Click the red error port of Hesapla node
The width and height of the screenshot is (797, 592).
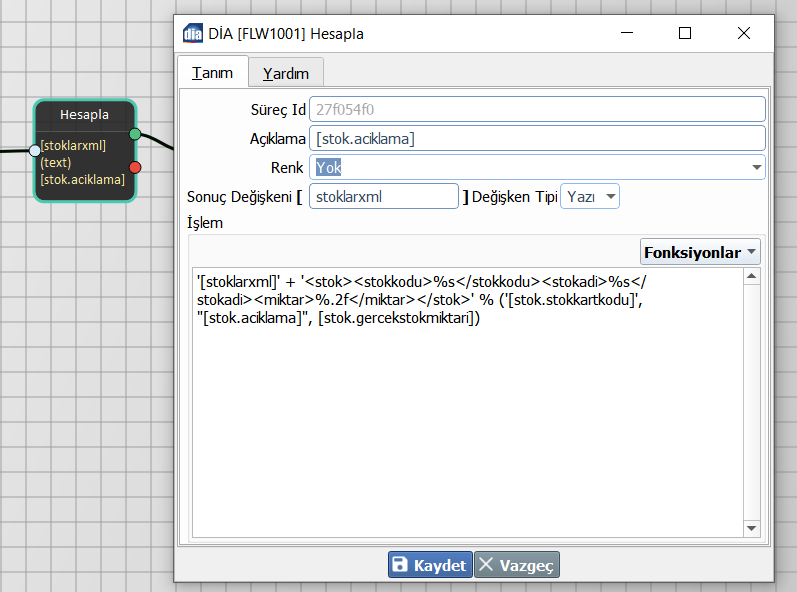pos(135,167)
